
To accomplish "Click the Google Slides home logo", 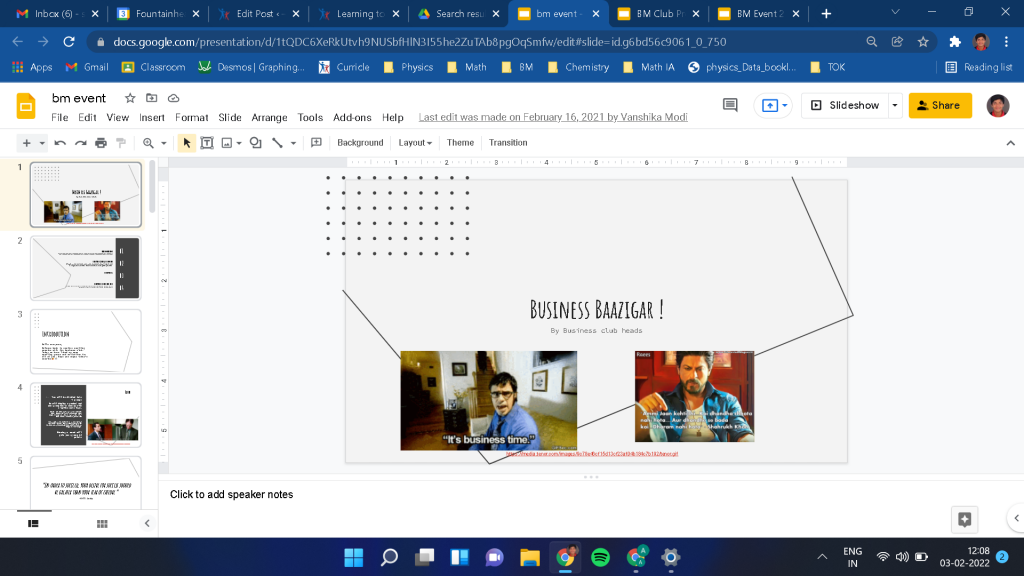I will pos(26,106).
